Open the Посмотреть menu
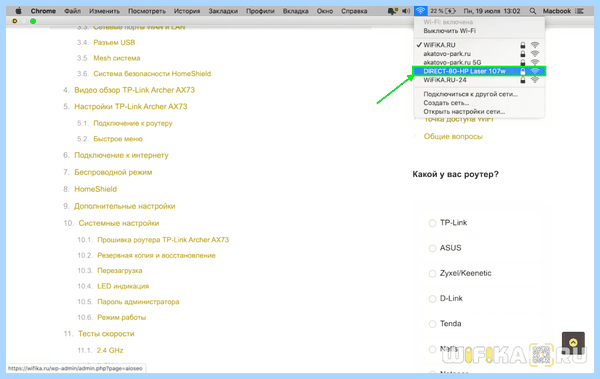The height and width of the screenshot is (379, 600). coord(147,11)
